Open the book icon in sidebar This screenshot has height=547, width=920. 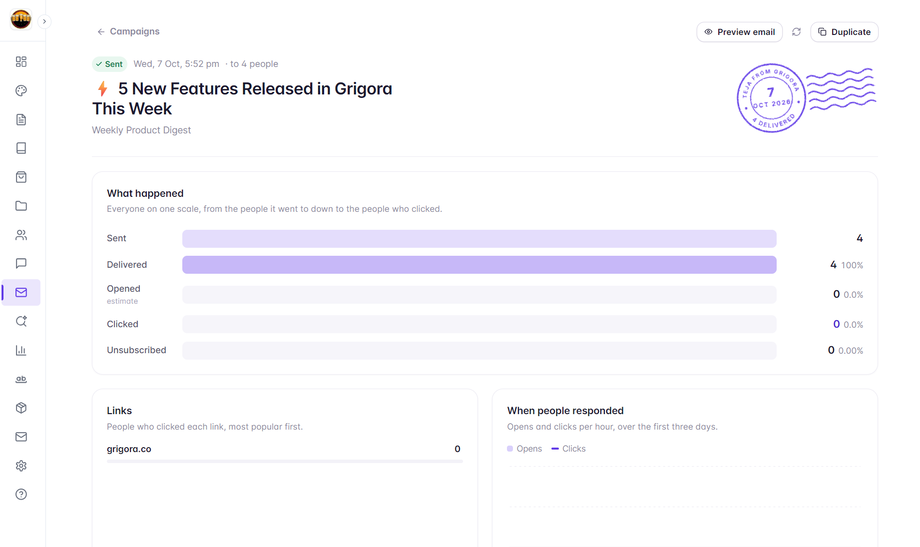coord(21,148)
